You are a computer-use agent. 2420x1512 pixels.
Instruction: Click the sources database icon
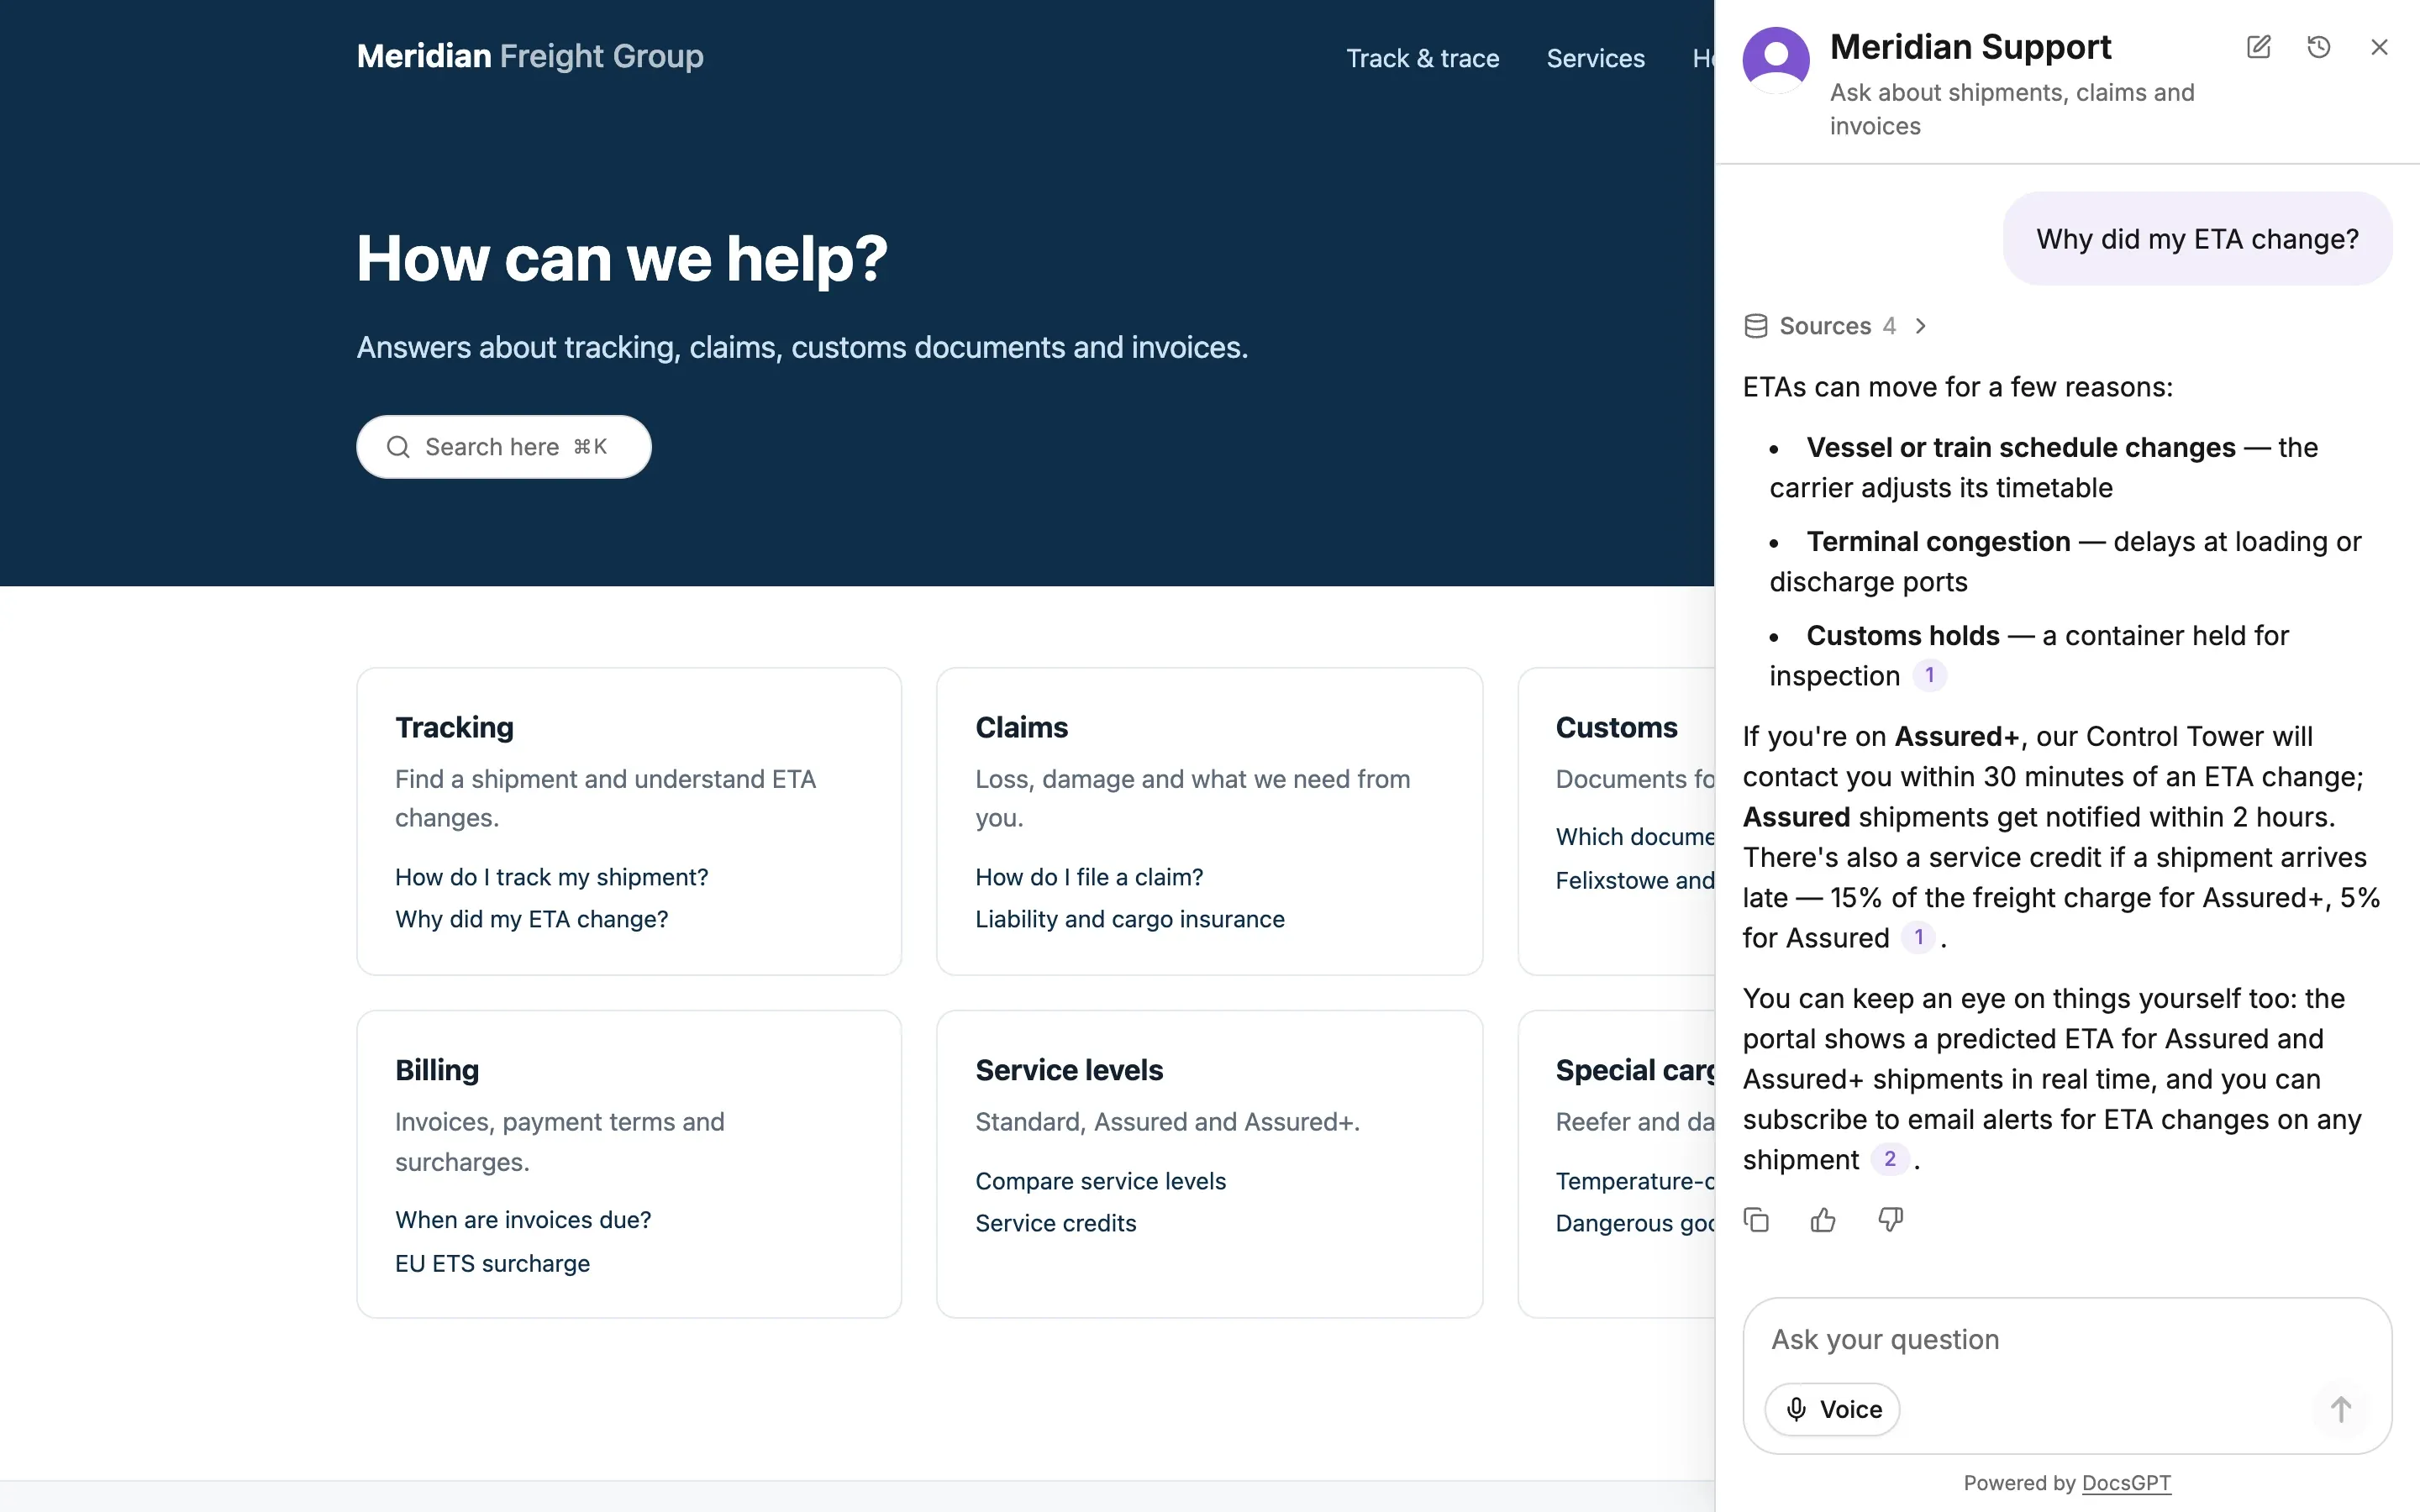[1756, 326]
